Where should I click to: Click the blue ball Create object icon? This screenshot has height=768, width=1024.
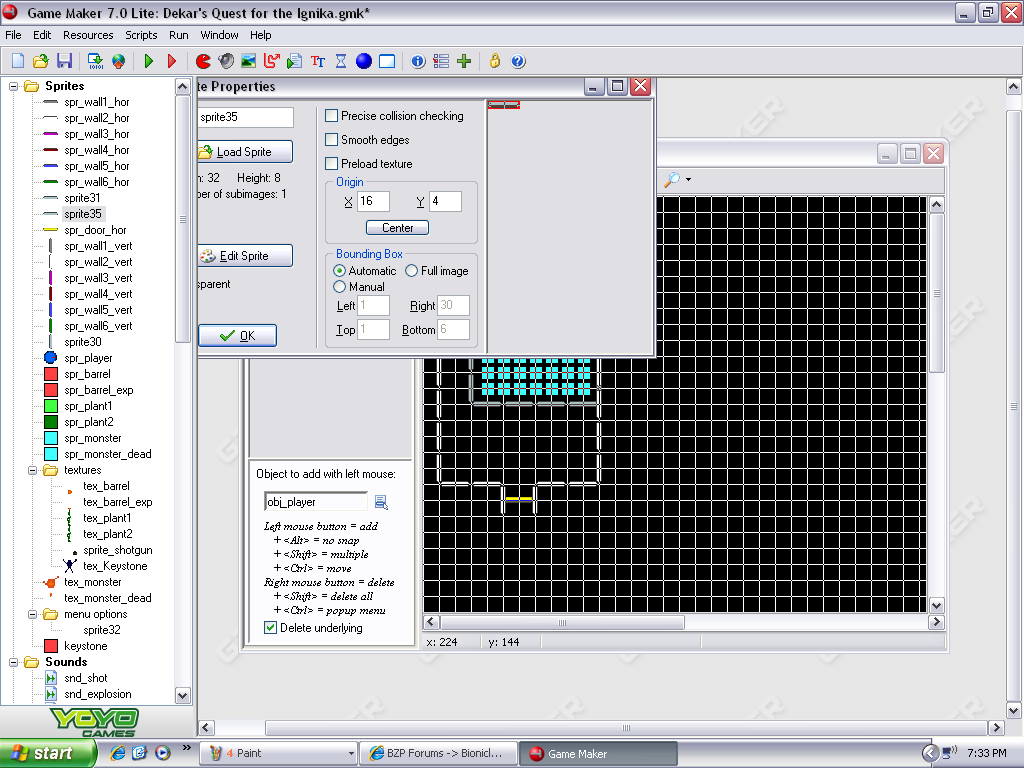[364, 61]
